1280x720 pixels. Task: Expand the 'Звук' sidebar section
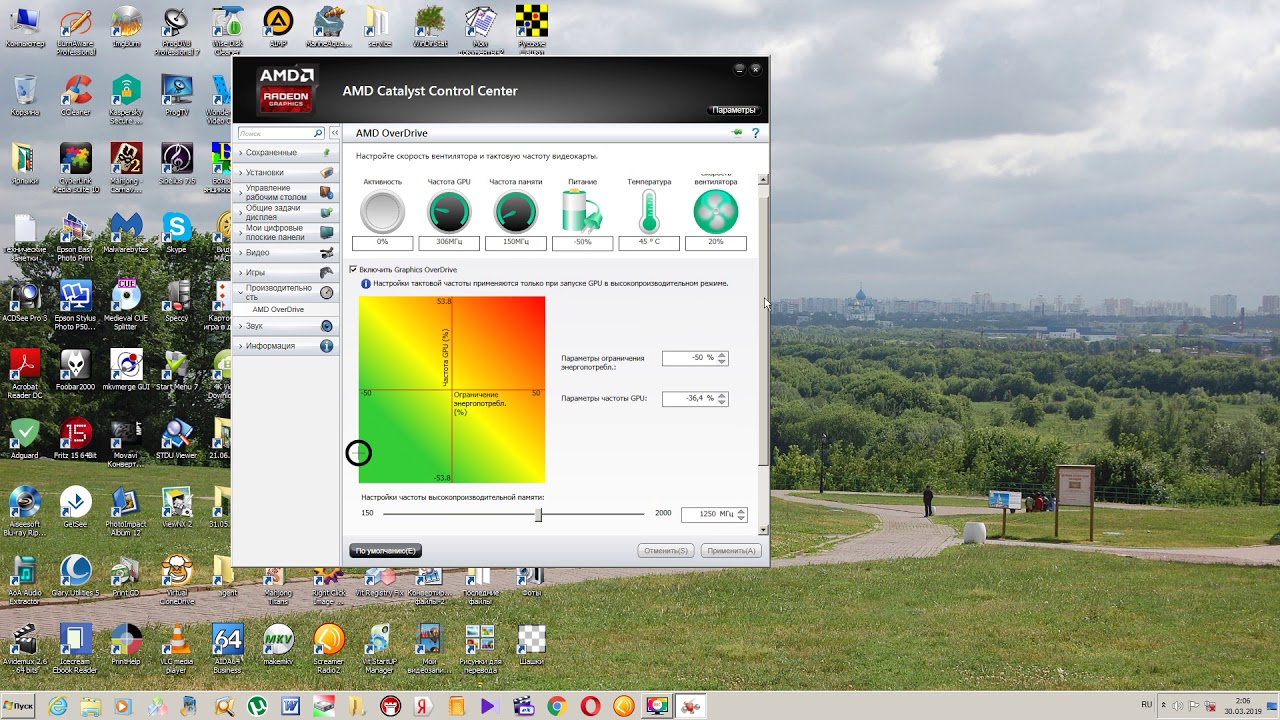tap(286, 326)
